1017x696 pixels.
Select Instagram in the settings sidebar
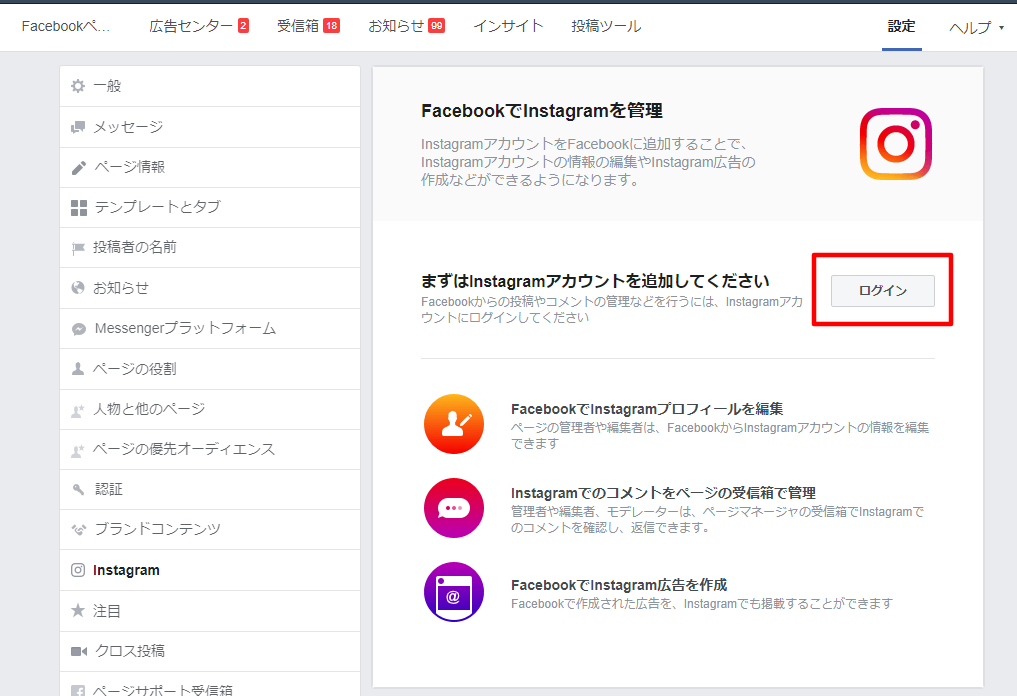210,570
